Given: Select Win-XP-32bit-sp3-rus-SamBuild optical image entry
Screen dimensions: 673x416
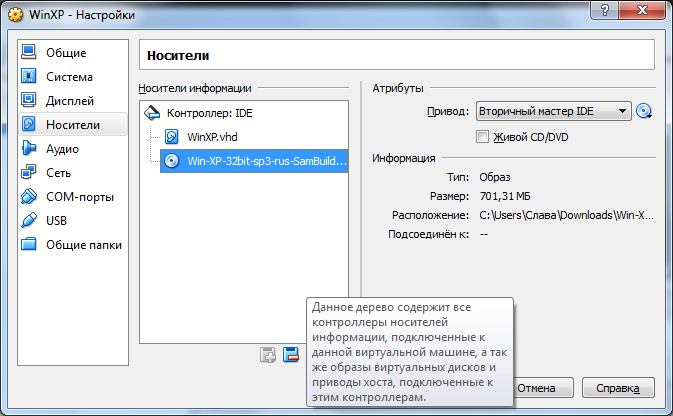Looking at the screenshot, I should pos(254,161).
